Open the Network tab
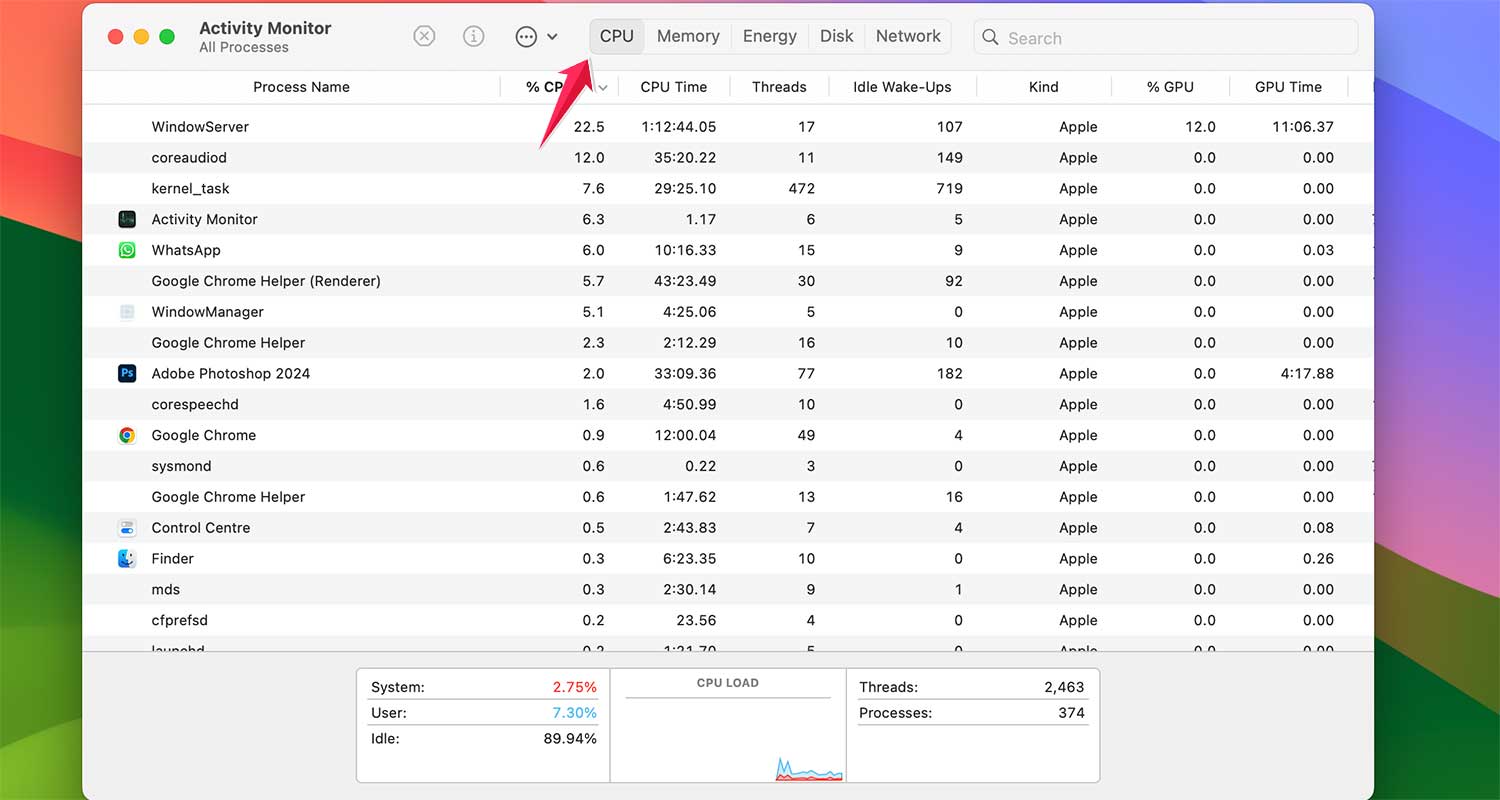This screenshot has width=1500, height=800. pos(907,35)
